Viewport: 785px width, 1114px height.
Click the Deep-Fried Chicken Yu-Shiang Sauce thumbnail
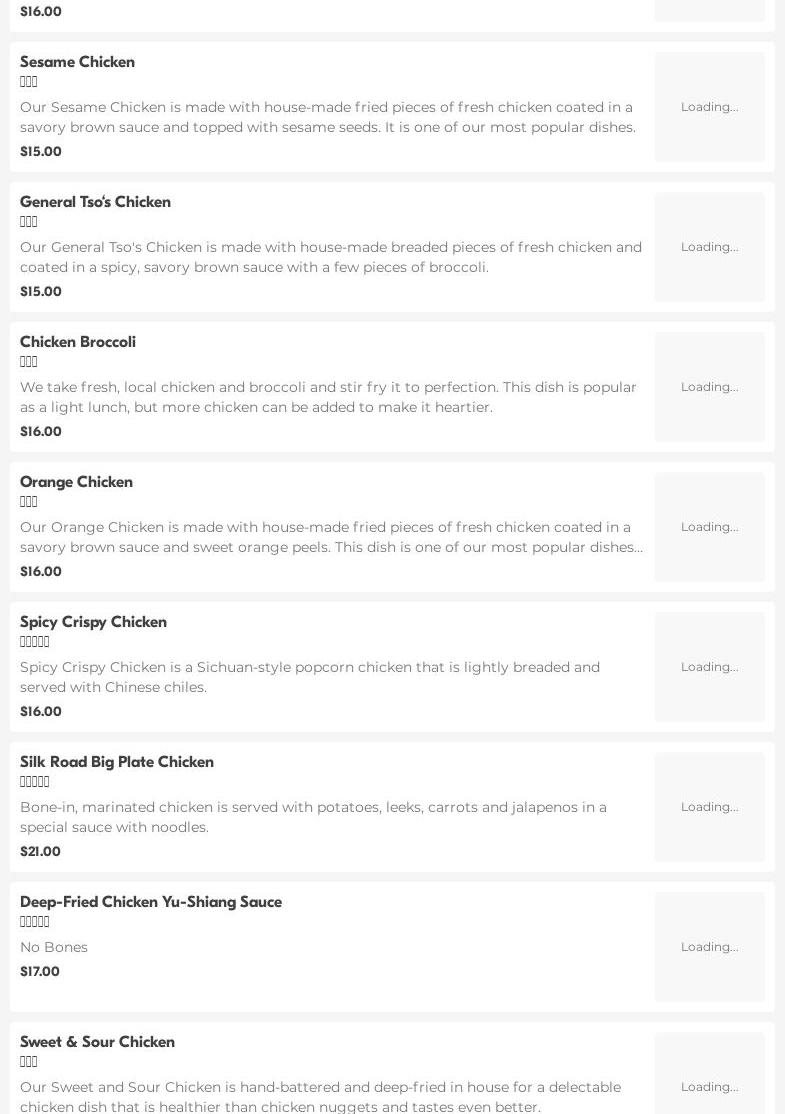[x=709, y=947]
